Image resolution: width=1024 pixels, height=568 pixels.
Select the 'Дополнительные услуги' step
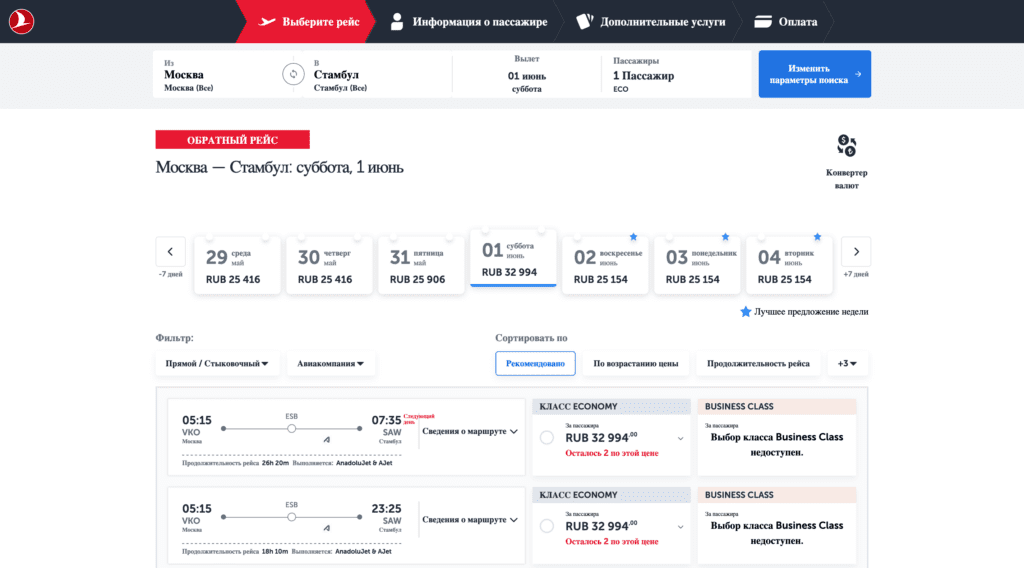[650, 22]
